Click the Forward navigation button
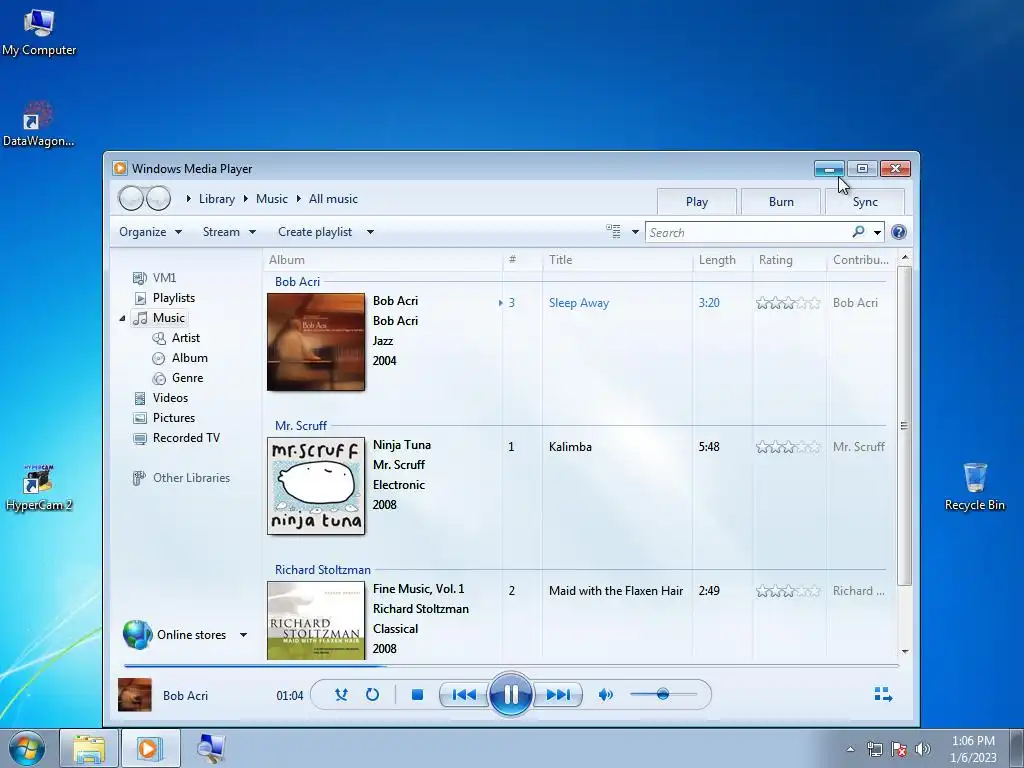Screen dimensions: 1024x768 pos(159,199)
